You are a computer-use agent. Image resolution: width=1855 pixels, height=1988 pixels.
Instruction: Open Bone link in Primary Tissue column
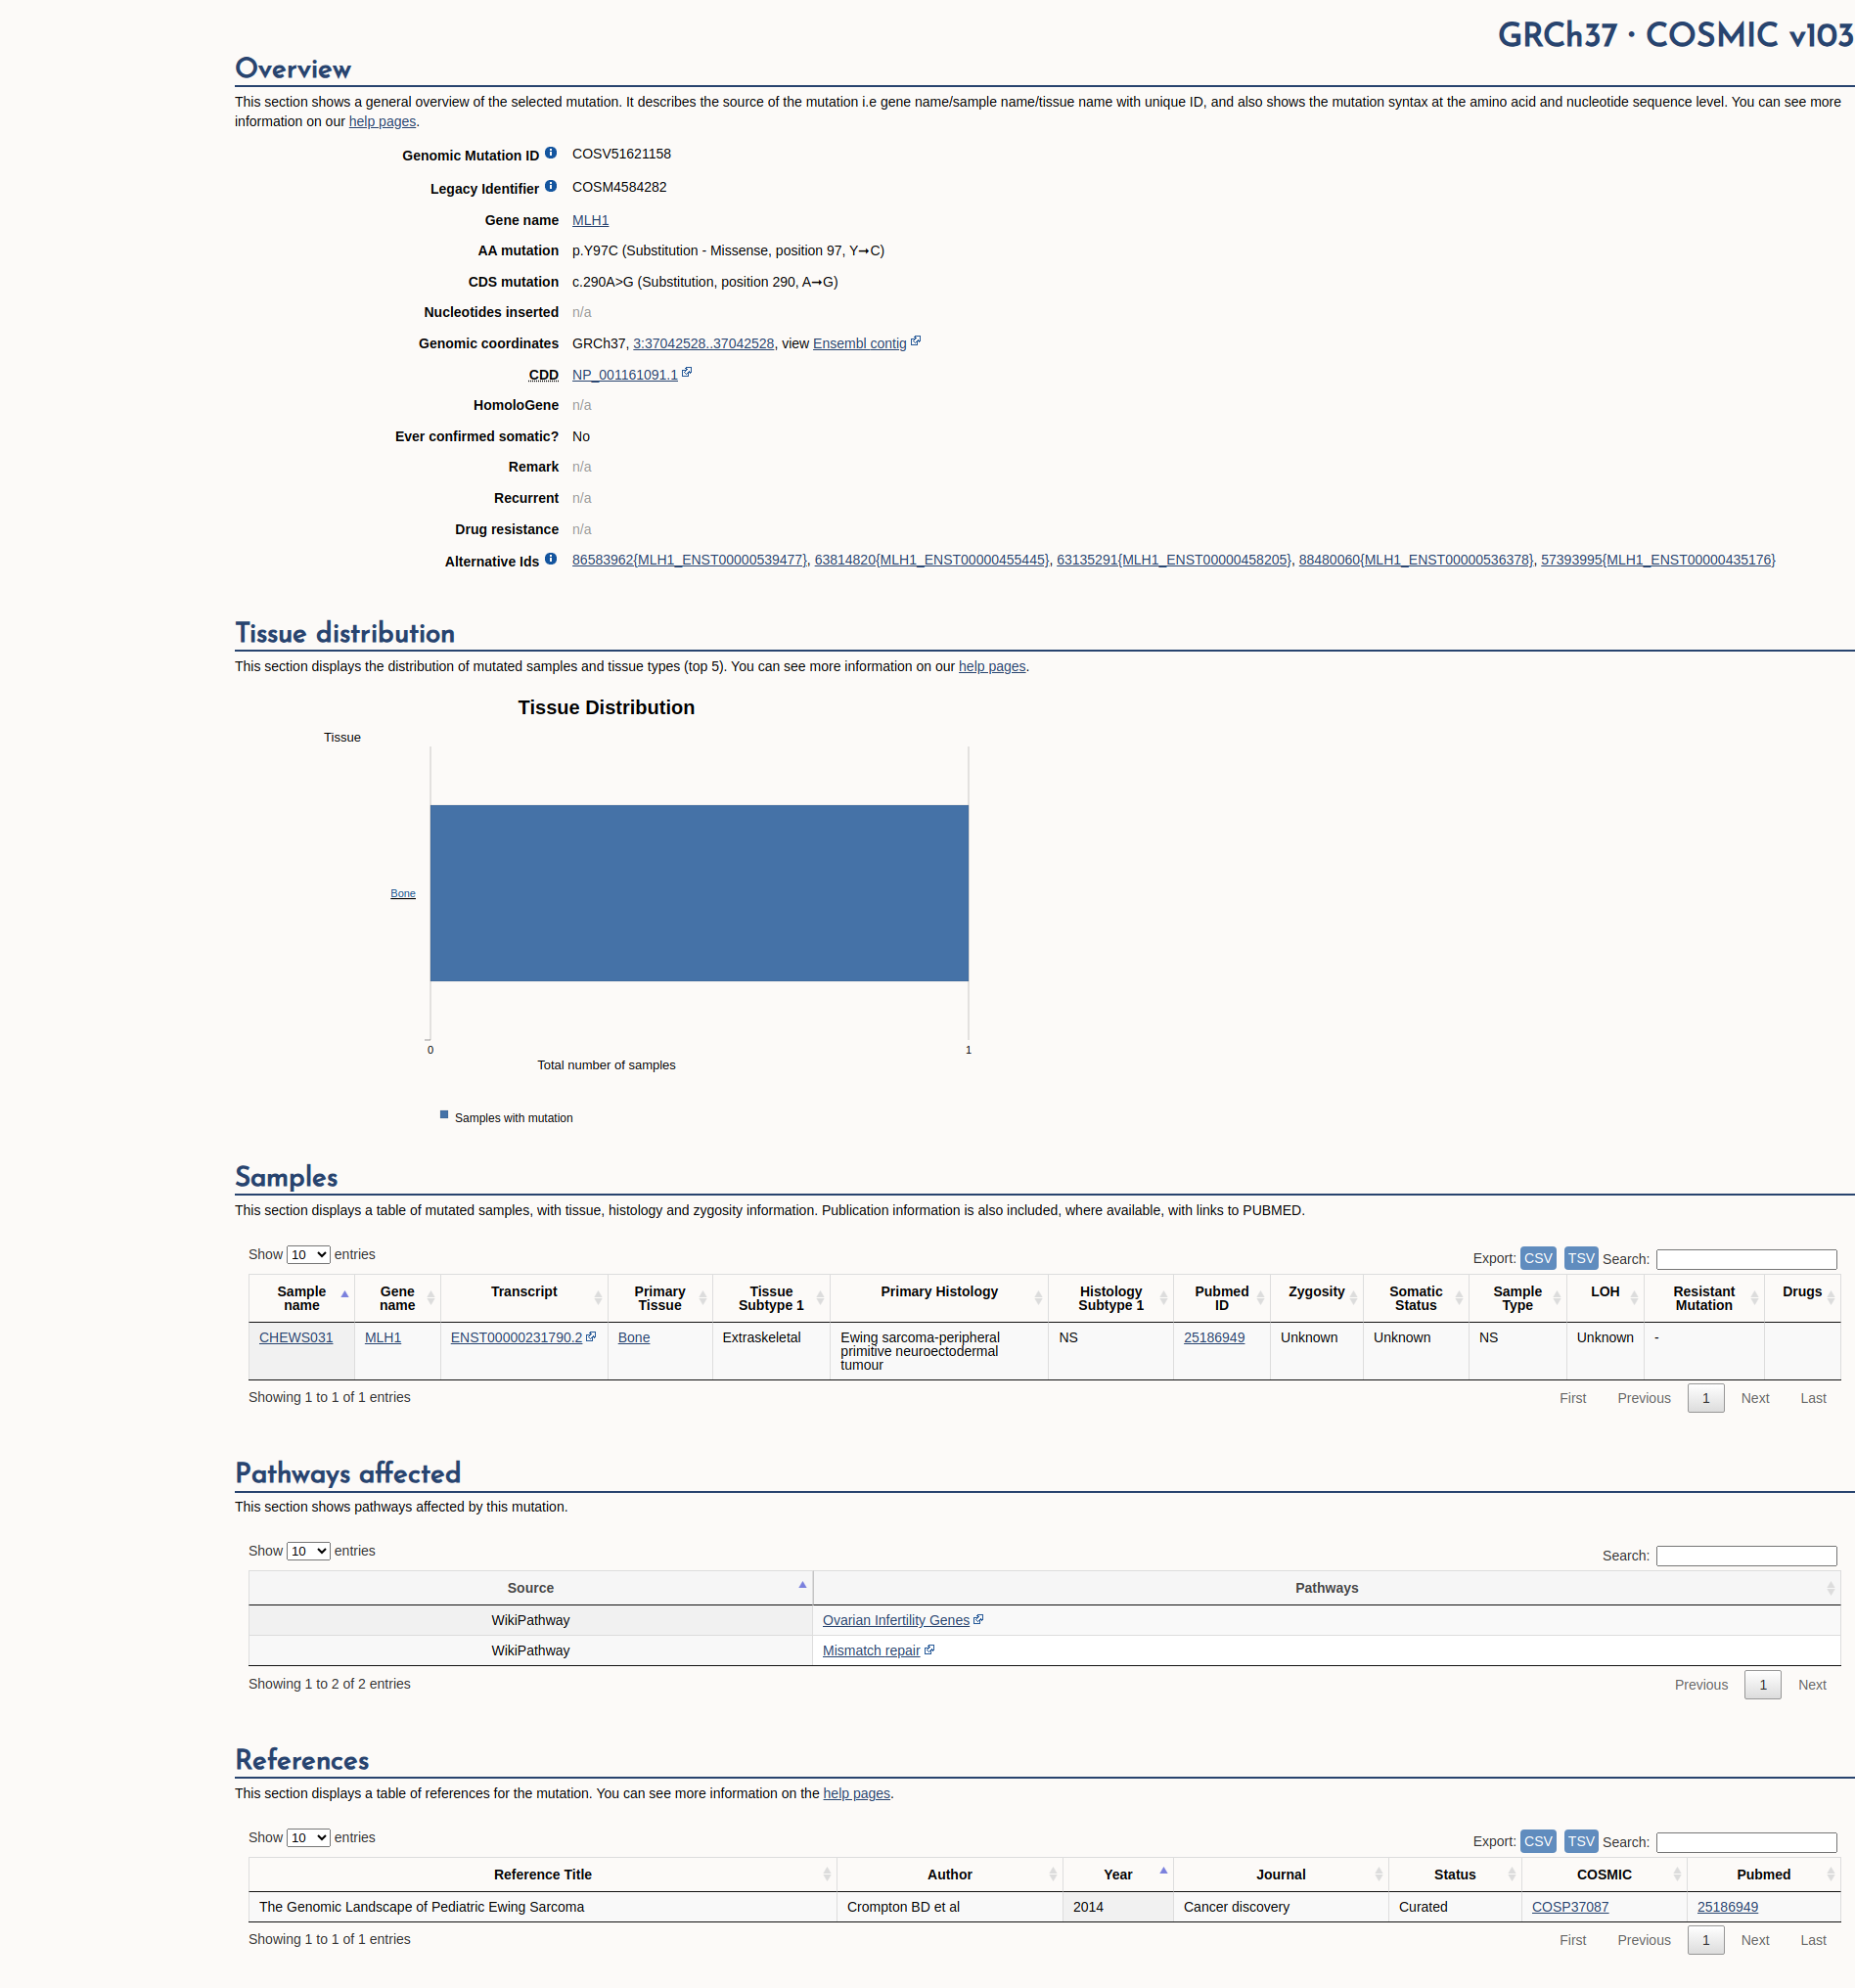pos(634,1337)
